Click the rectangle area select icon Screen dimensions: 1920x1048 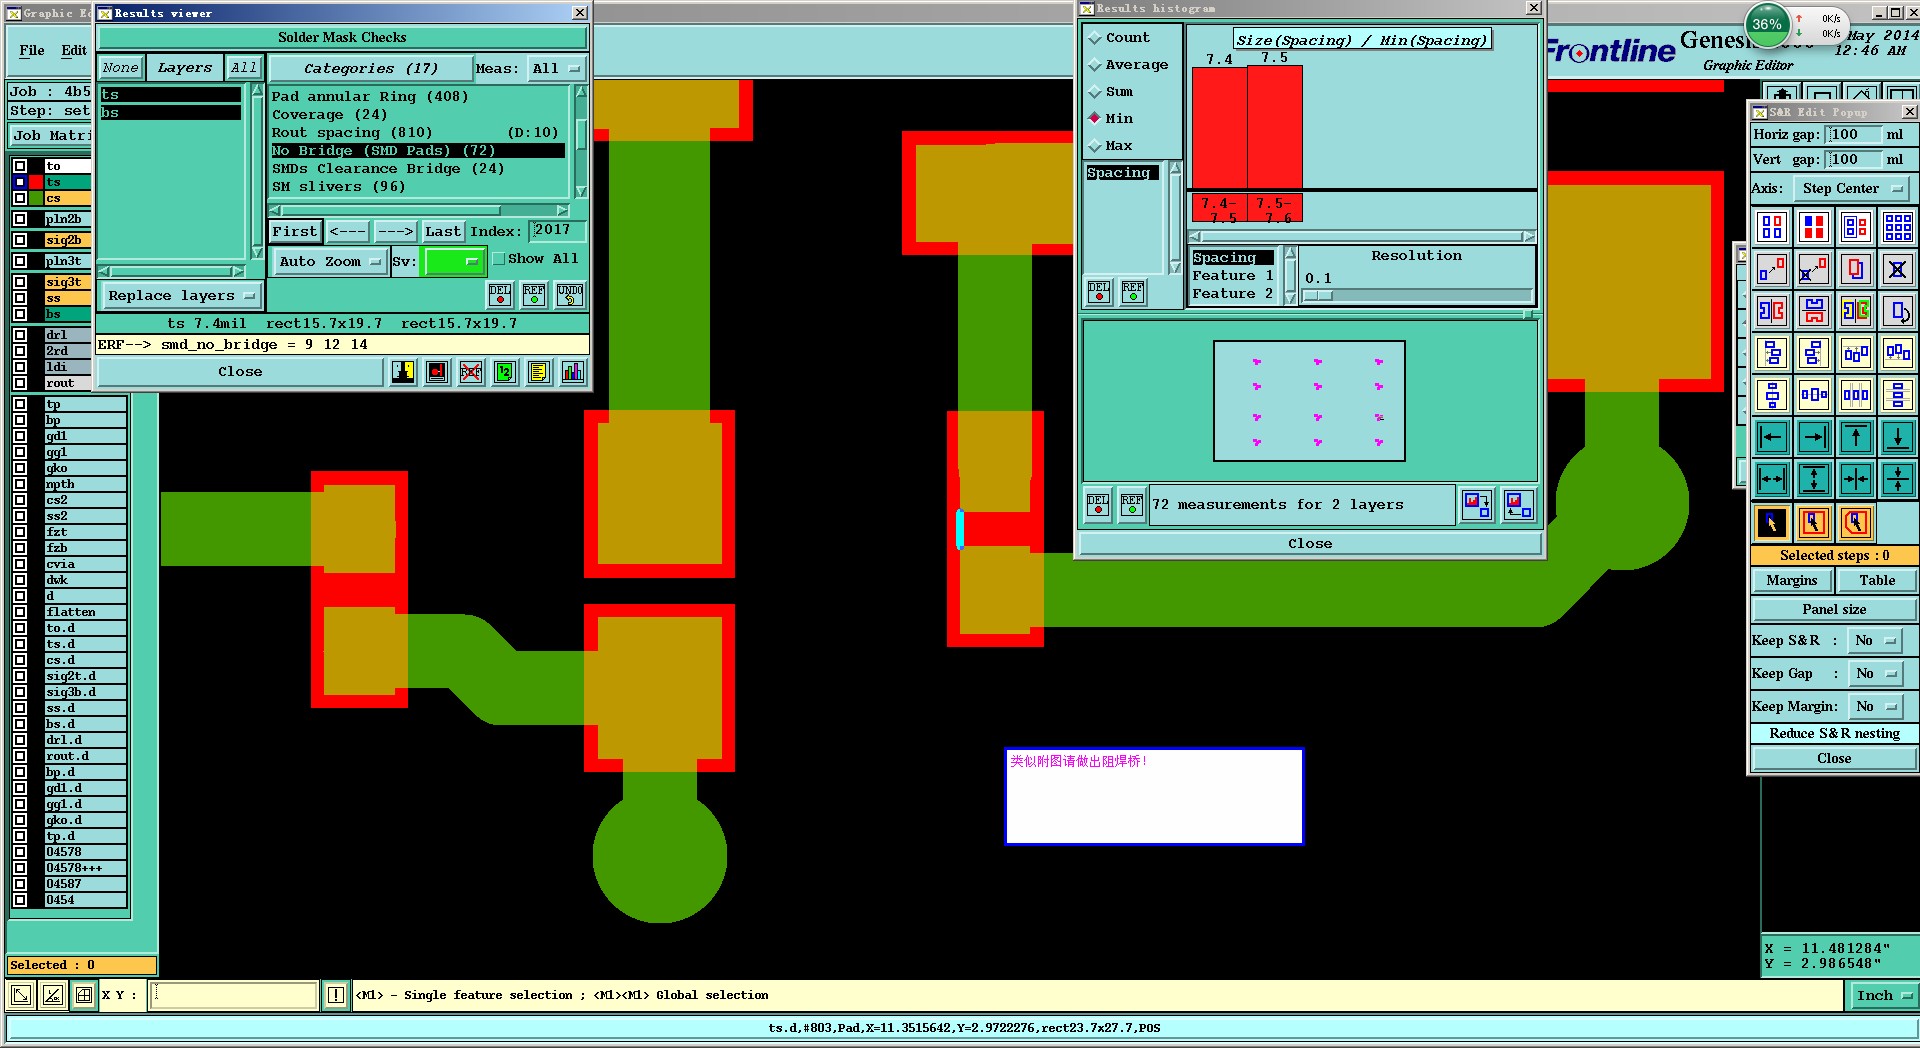coord(1814,522)
